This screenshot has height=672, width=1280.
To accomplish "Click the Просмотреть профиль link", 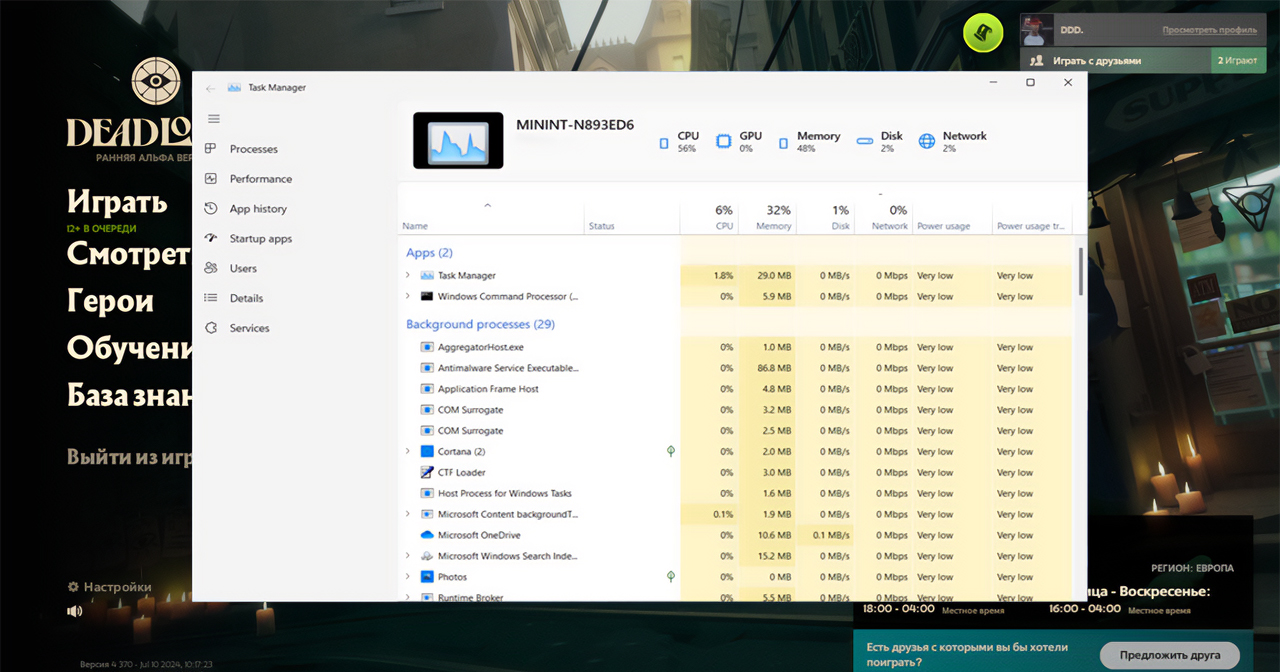I will (1209, 30).
